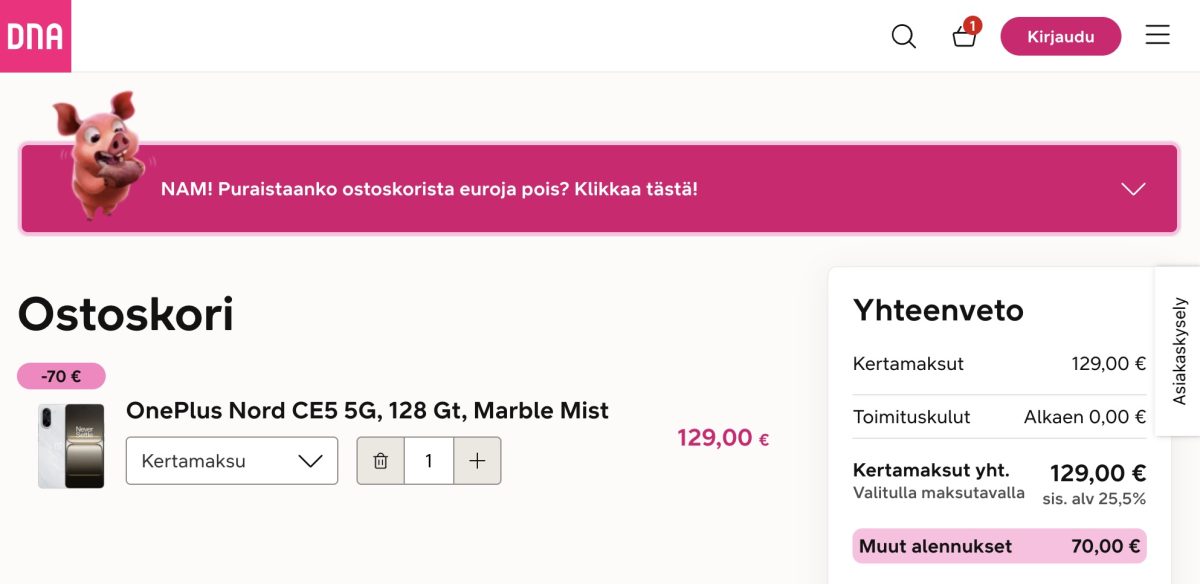
Task: Click the cart badge showing 1 item
Action: [x=975, y=22]
